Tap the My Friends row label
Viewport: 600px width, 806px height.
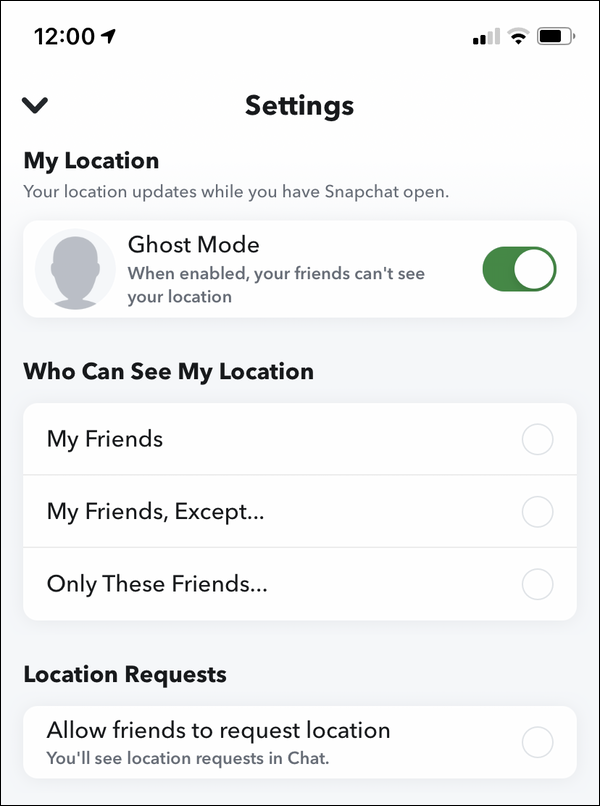click(105, 440)
